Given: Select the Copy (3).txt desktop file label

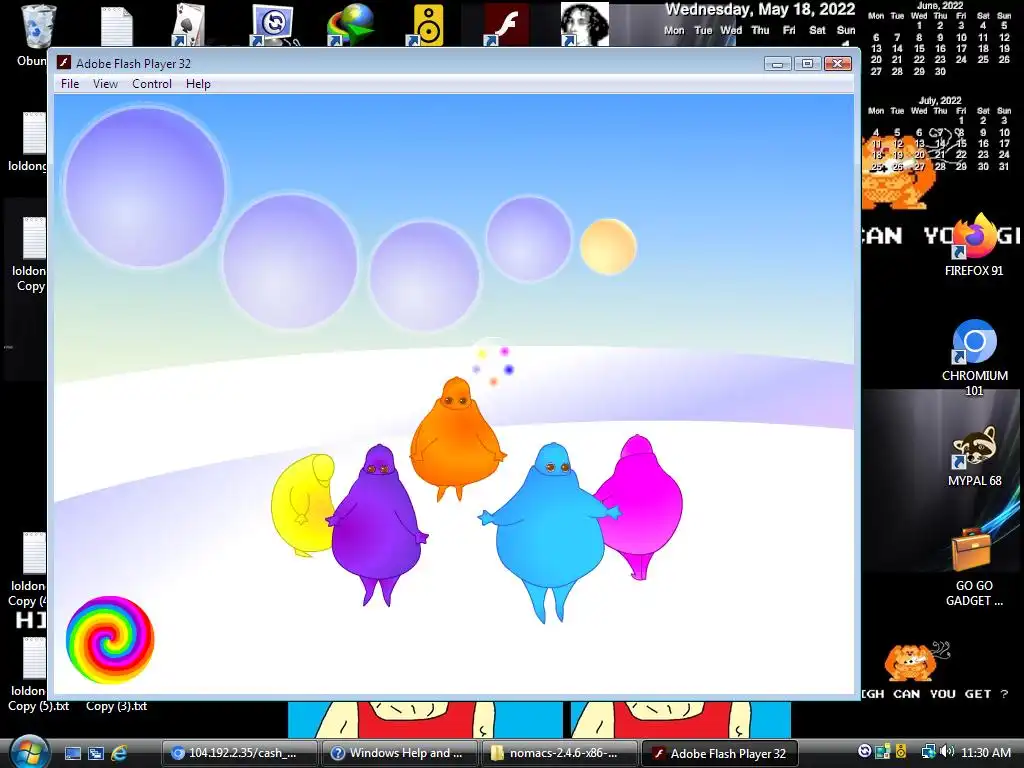Looking at the screenshot, I should [x=116, y=706].
